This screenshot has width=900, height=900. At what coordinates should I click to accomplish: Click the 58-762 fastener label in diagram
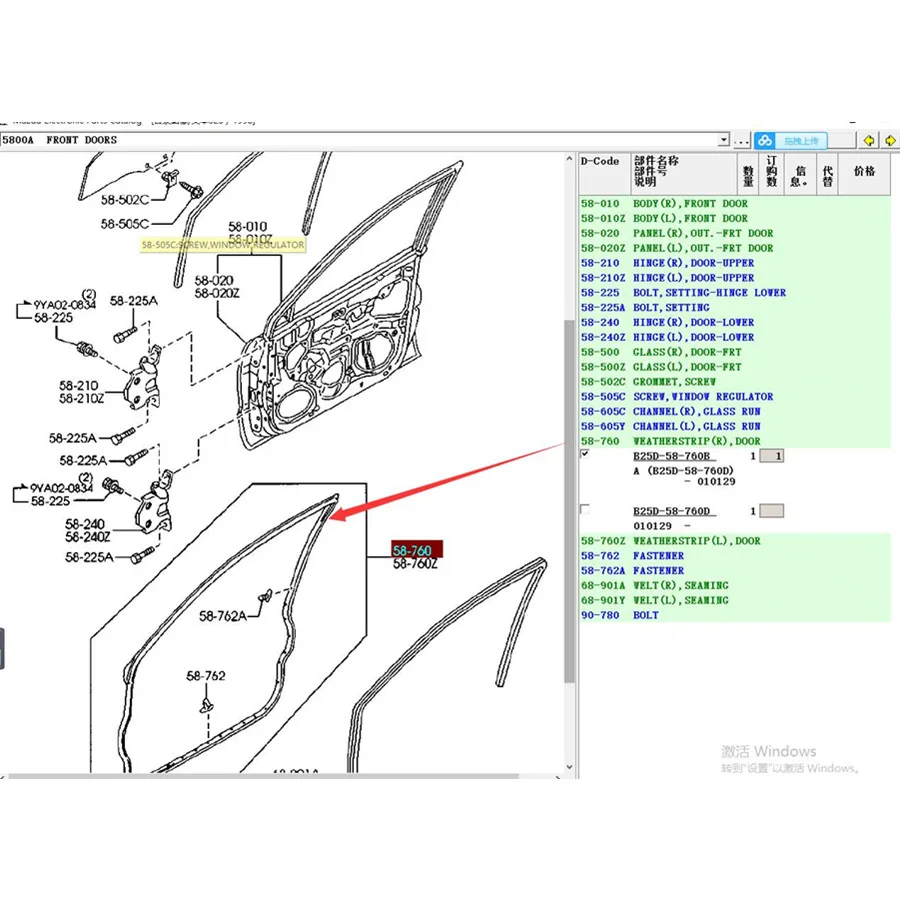[x=205, y=676]
